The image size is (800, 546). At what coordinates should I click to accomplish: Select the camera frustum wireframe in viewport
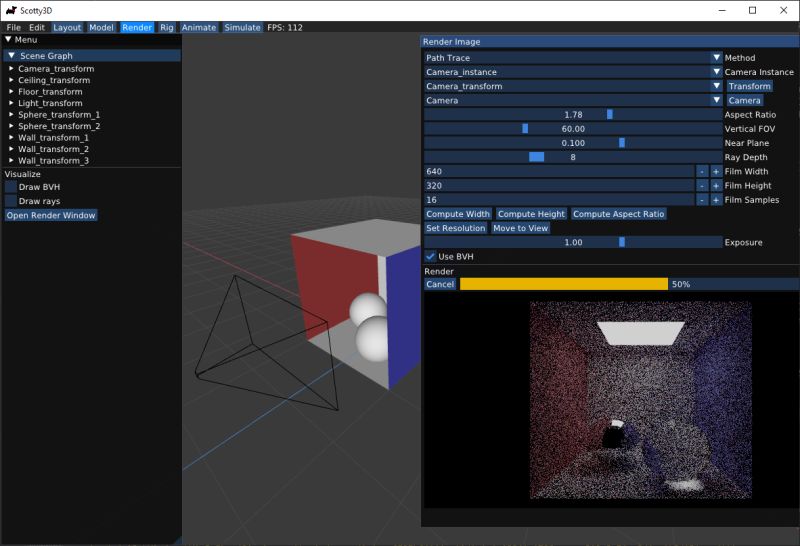coord(265,344)
